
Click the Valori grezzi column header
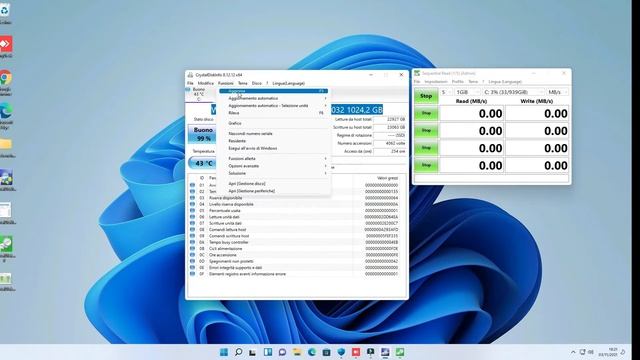tap(387, 178)
